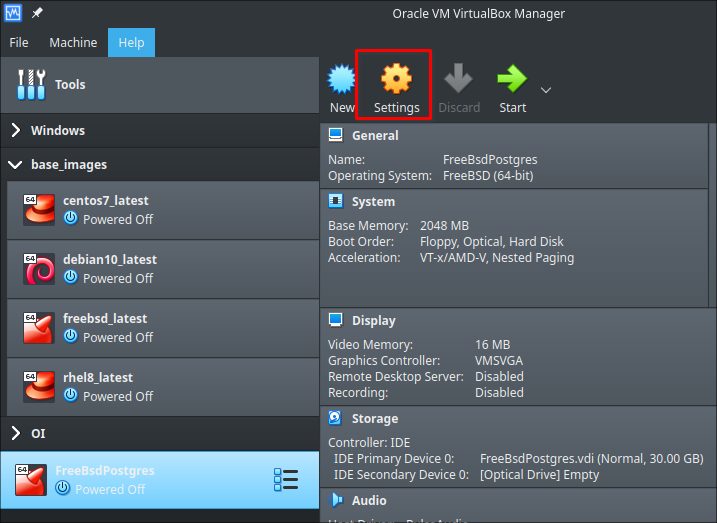Click the centos7_latest red hat OS icon

(x=39, y=210)
